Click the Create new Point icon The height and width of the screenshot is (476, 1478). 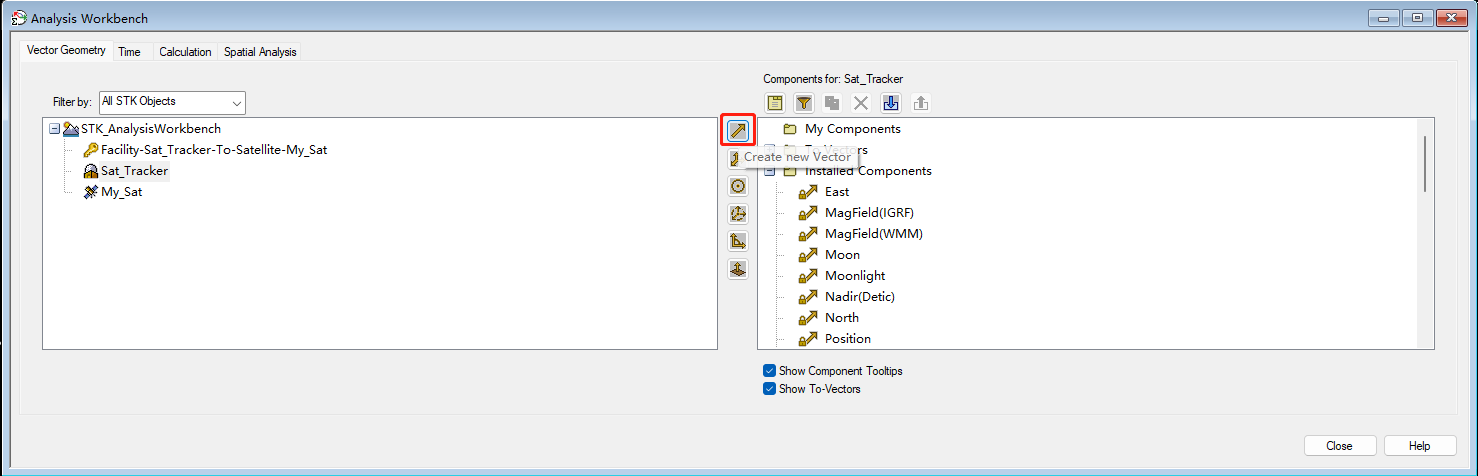(738, 186)
